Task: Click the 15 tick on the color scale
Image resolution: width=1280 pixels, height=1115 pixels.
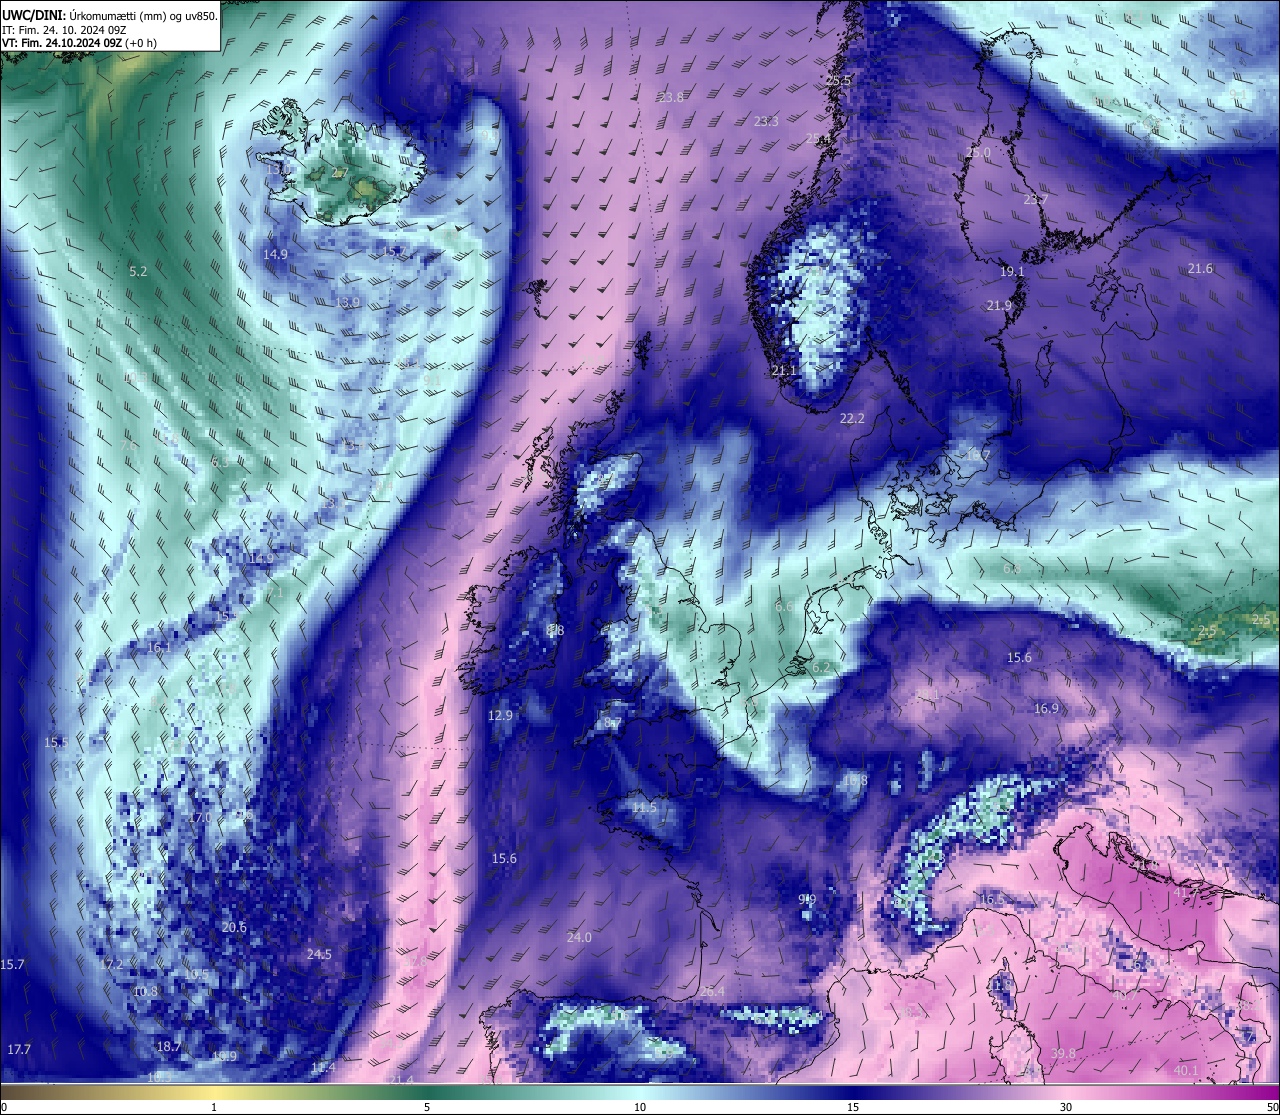Action: tap(853, 1107)
